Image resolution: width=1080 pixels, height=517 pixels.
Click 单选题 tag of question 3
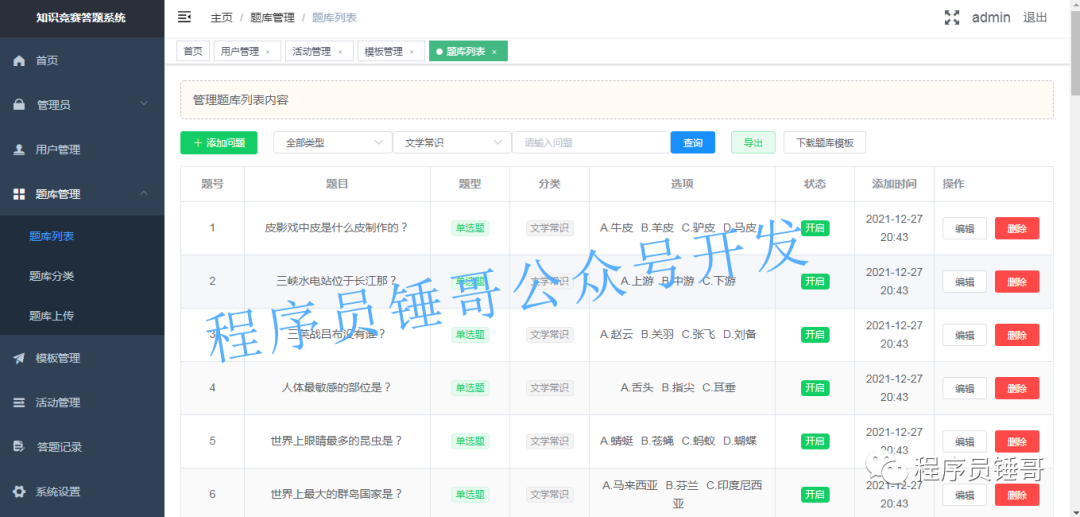470,335
